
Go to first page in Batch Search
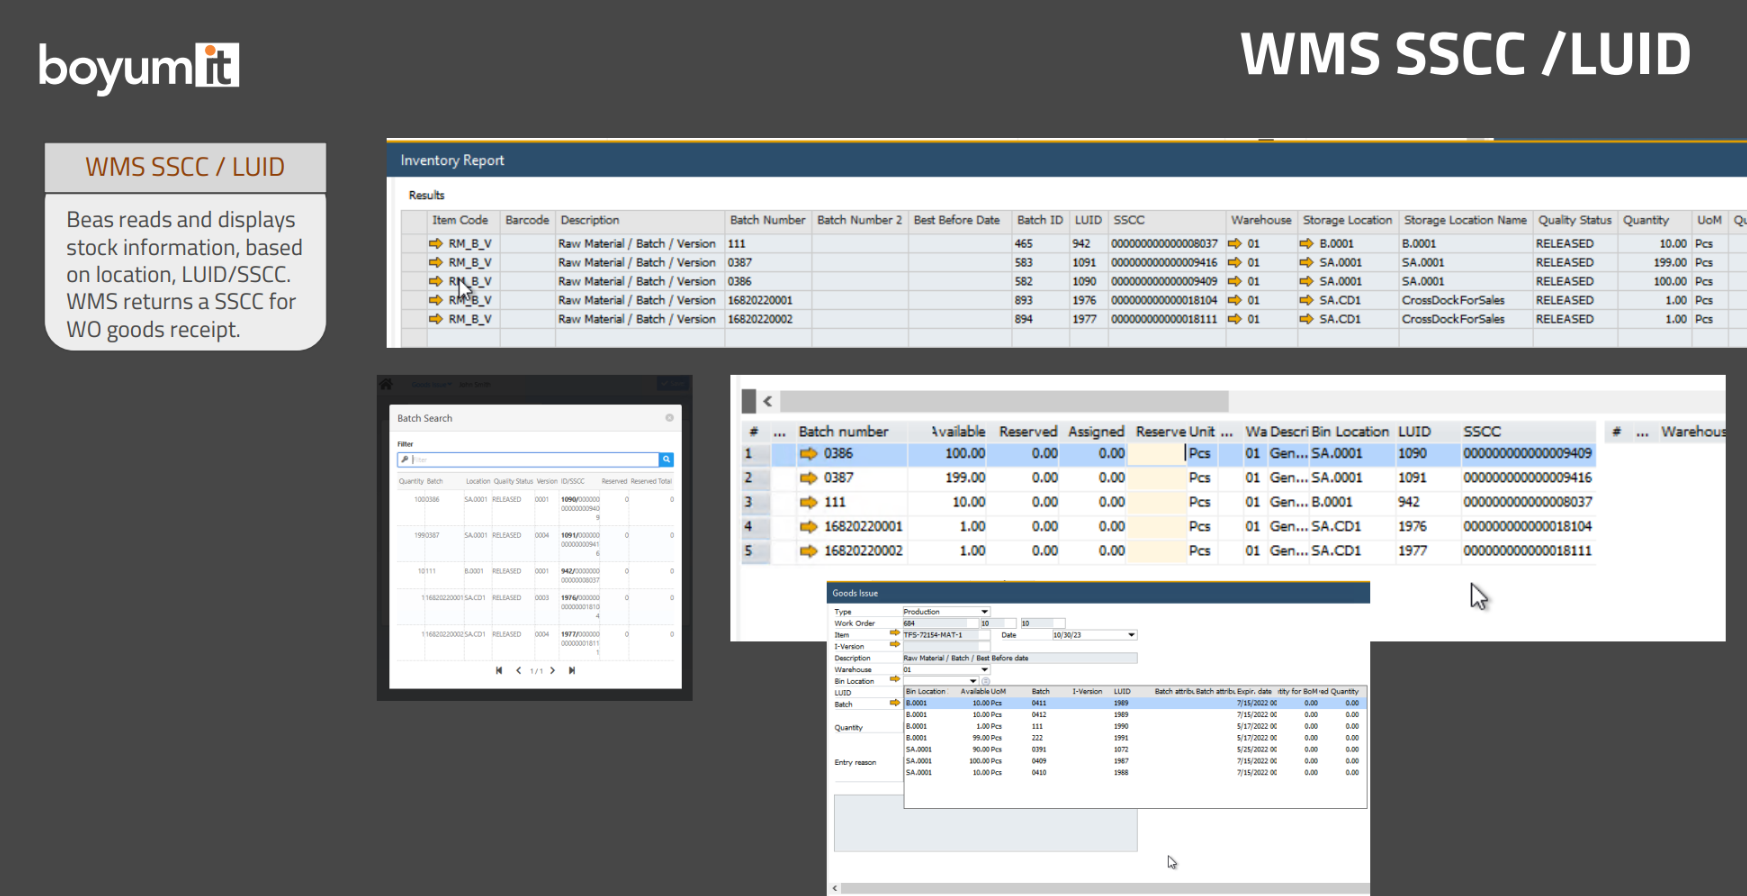click(x=499, y=670)
